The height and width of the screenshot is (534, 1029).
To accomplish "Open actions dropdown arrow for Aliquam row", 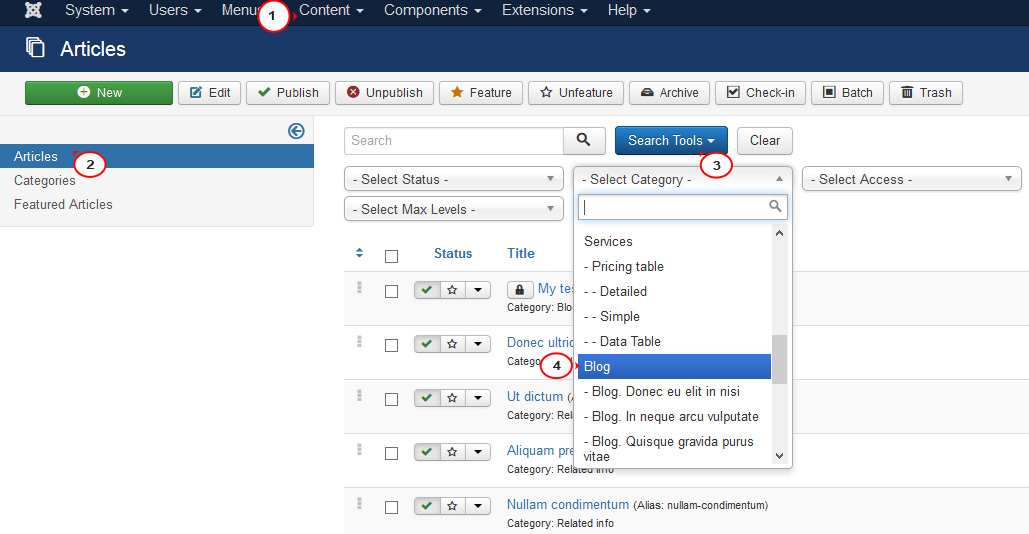I will click(x=478, y=451).
